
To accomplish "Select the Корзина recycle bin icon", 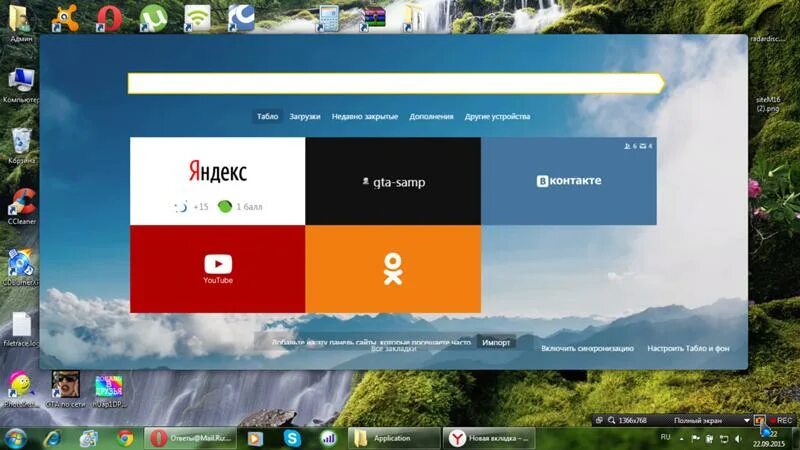I will click(21, 146).
